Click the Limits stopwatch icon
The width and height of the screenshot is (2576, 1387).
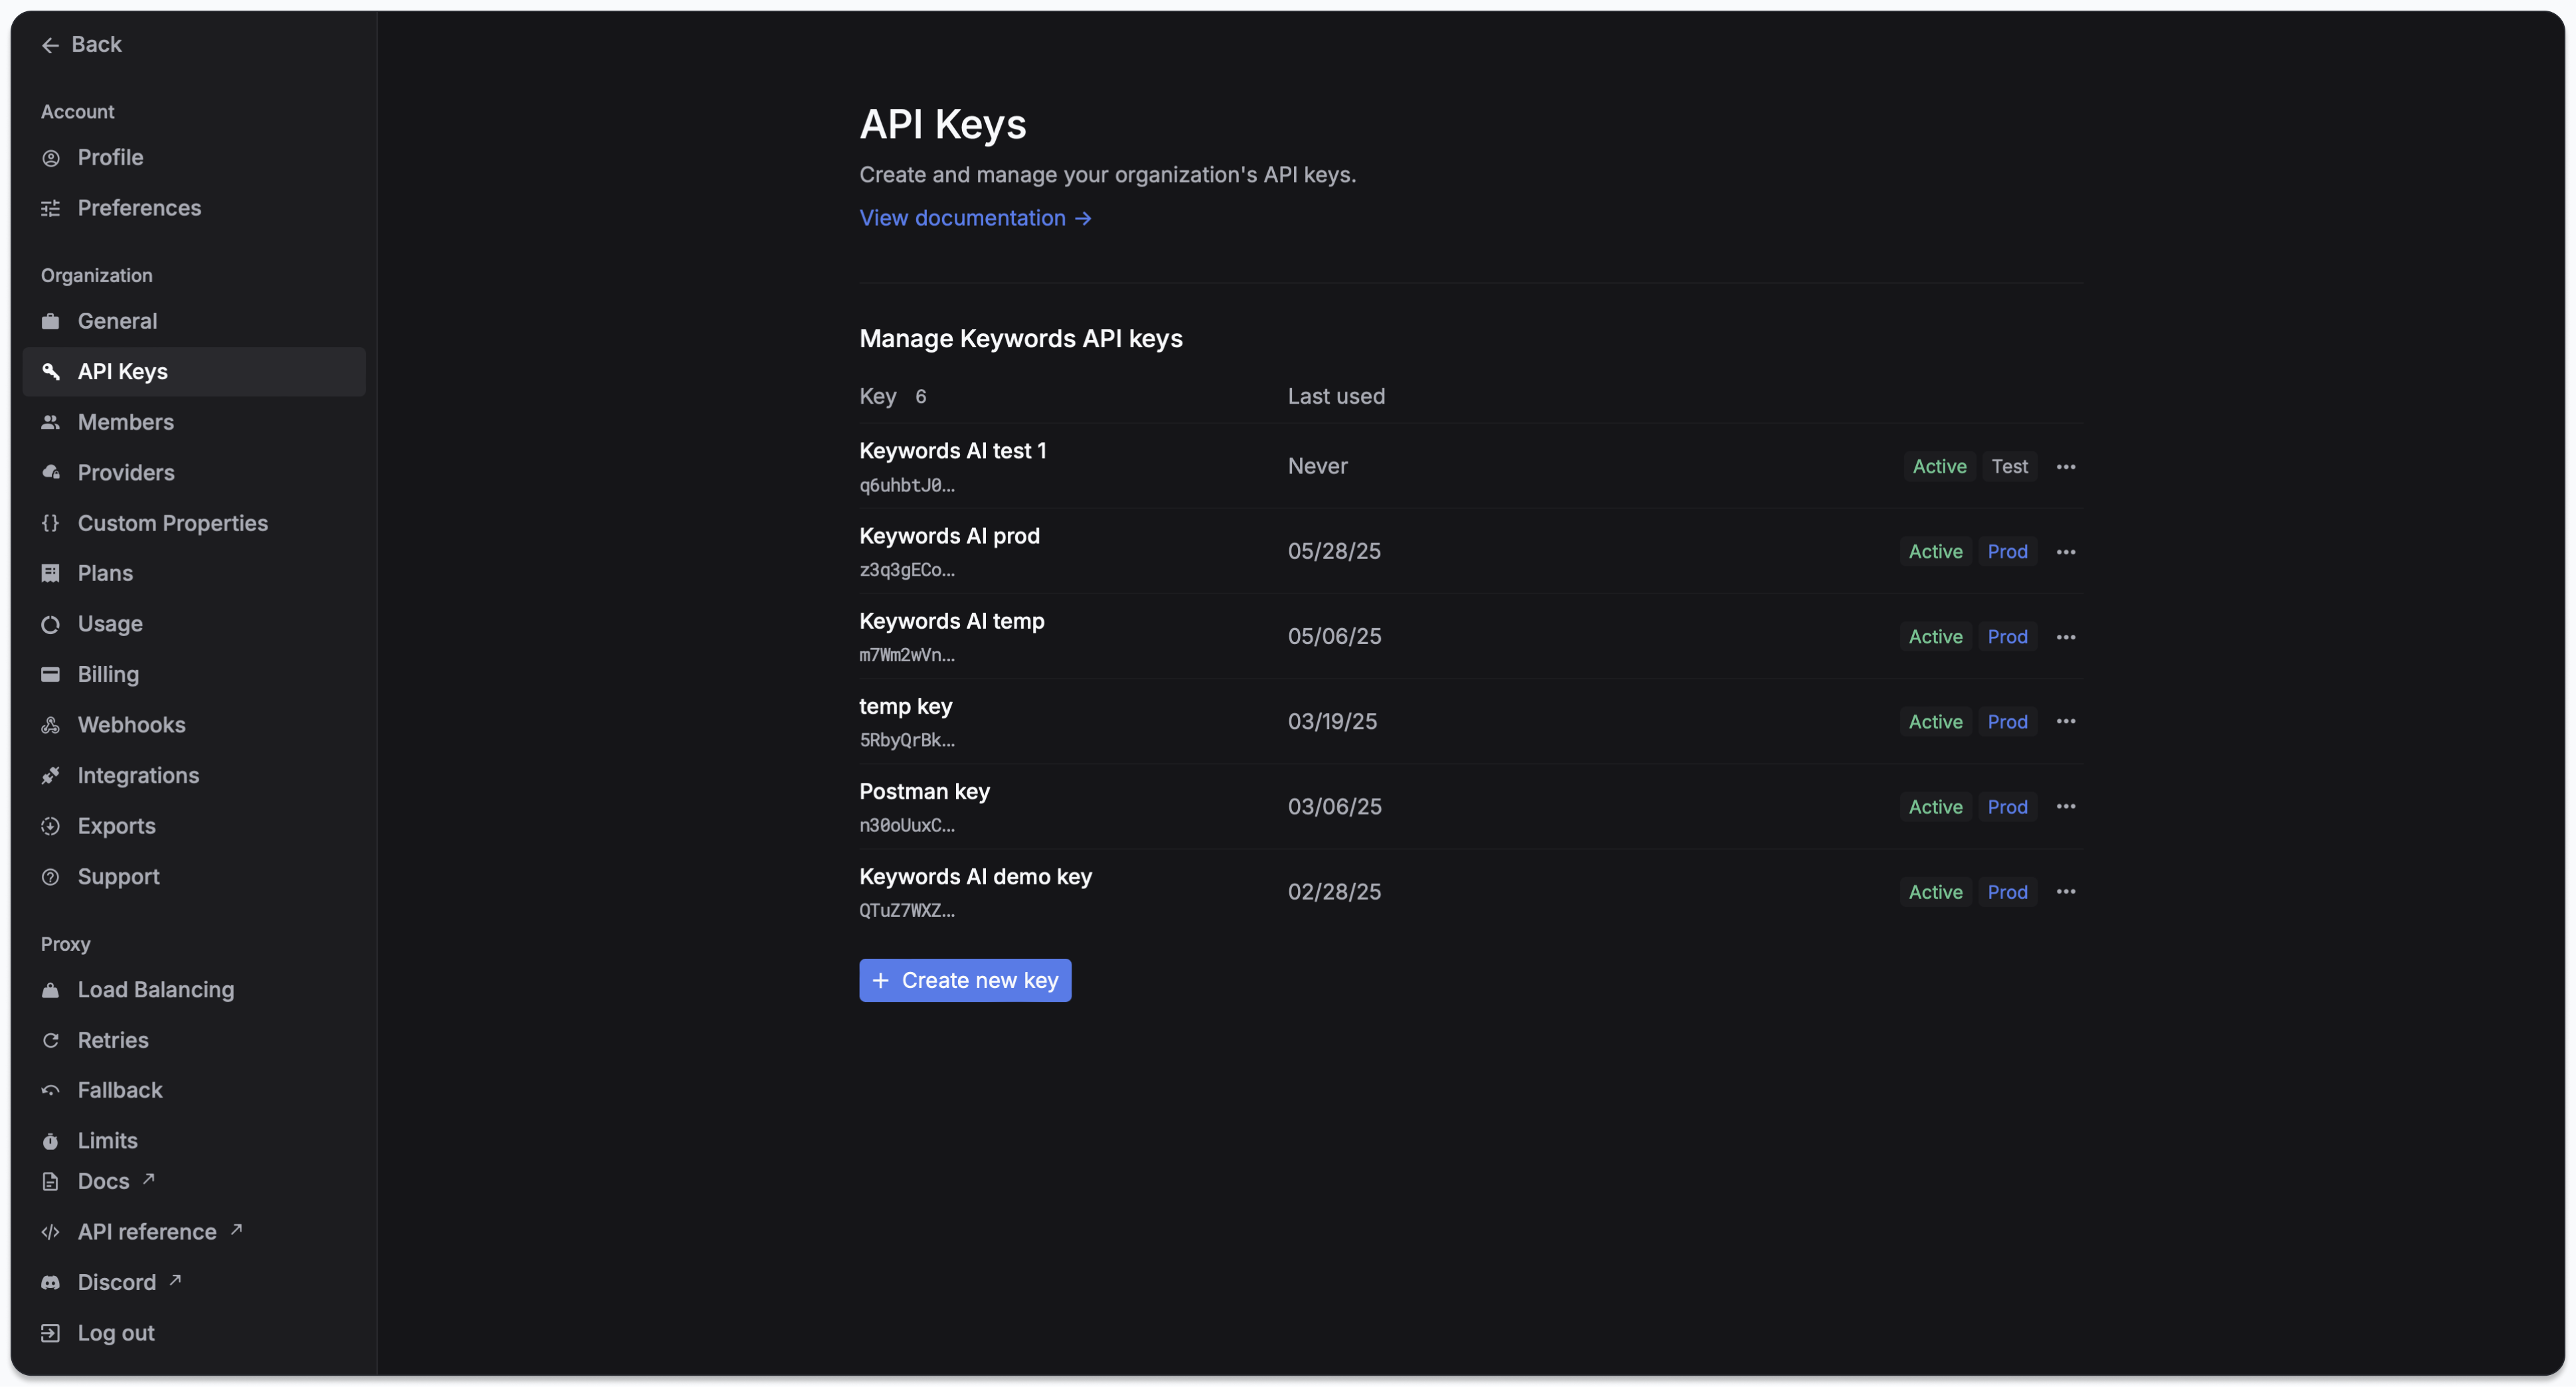pos(50,1141)
